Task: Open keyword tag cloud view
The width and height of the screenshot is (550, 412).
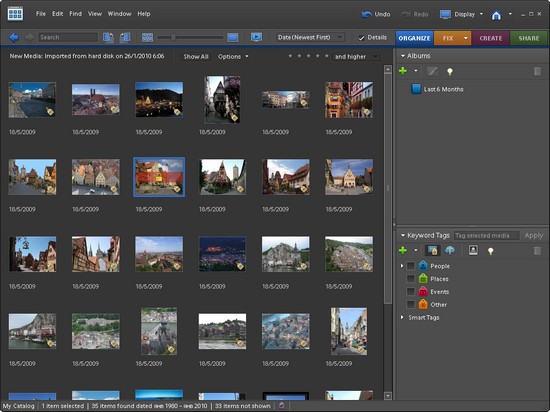Action: click(x=450, y=250)
